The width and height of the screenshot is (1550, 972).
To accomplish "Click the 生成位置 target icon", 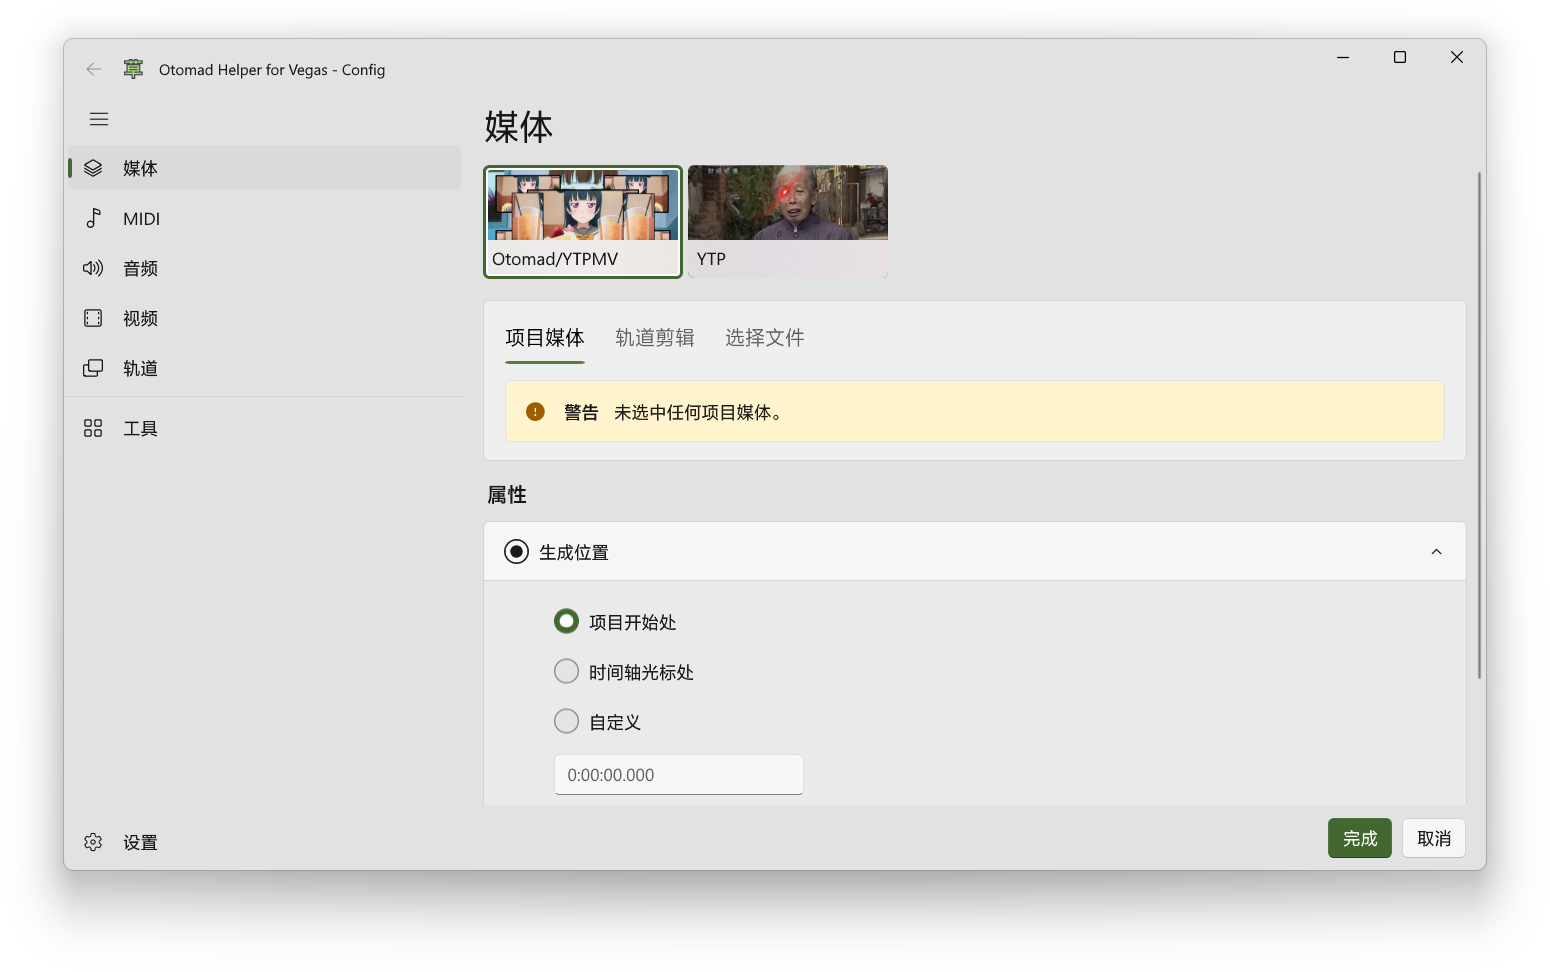I will (516, 552).
